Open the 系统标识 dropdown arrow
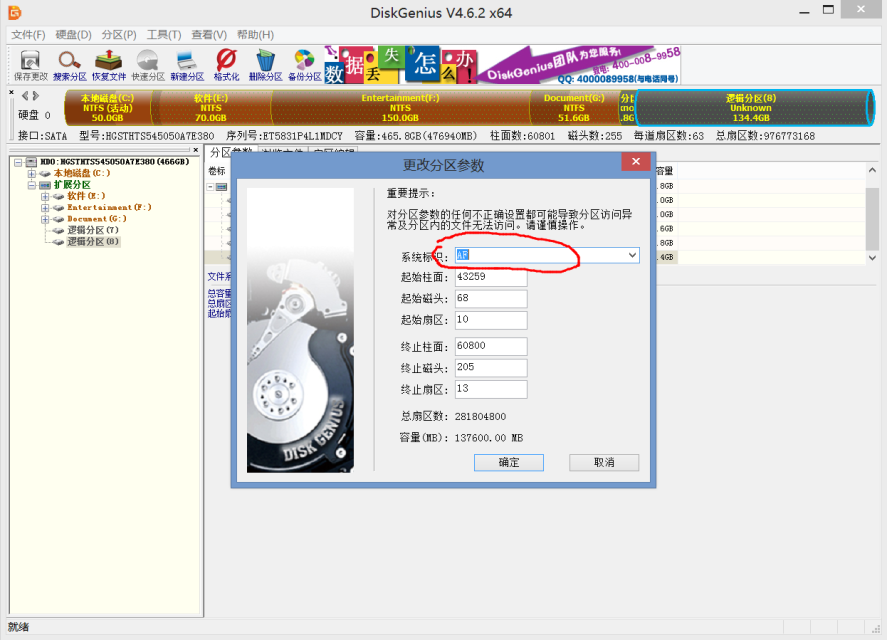 click(x=632, y=256)
